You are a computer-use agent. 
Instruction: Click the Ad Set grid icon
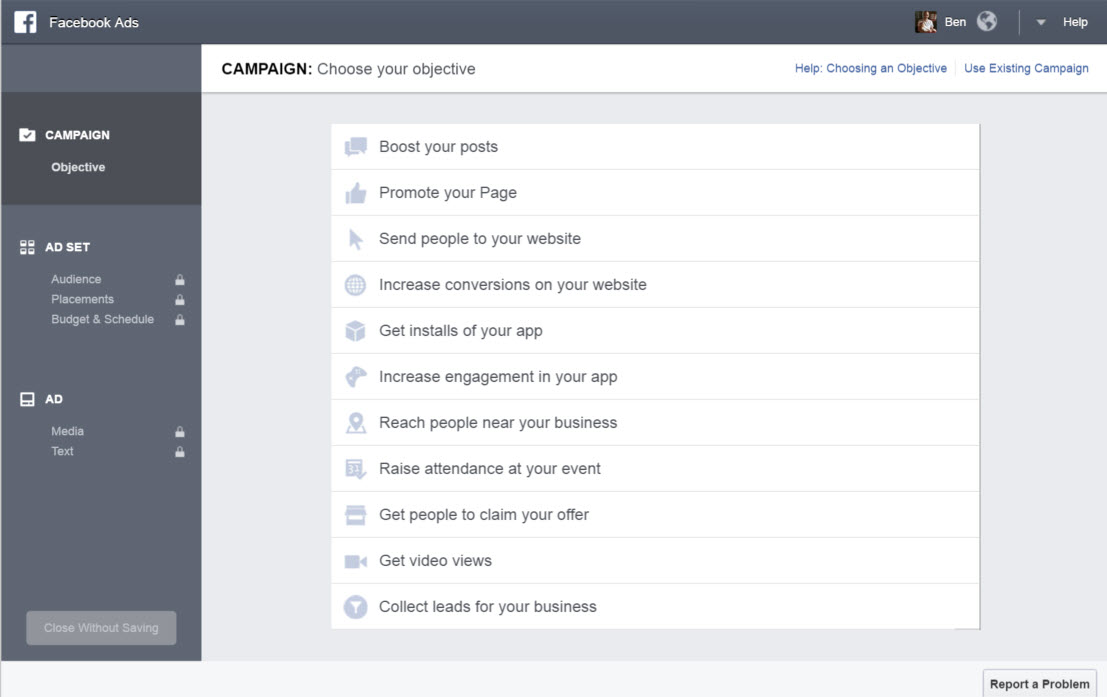pyautogui.click(x=27, y=247)
